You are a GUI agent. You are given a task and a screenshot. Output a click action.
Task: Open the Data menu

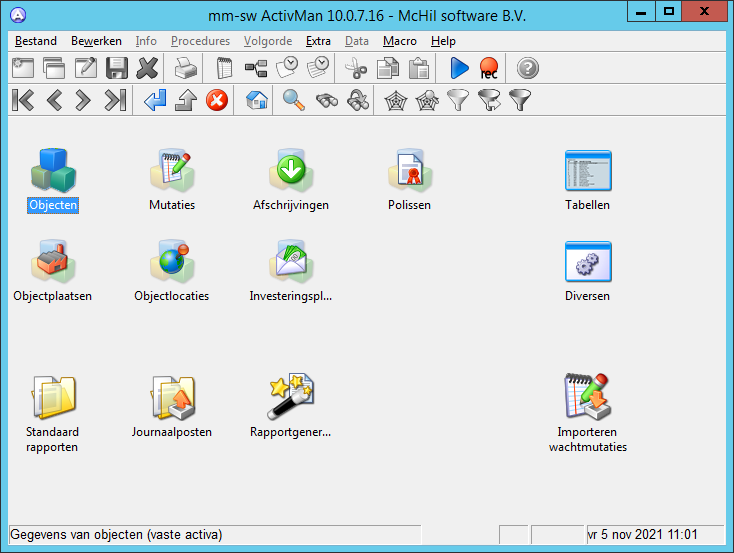(357, 41)
